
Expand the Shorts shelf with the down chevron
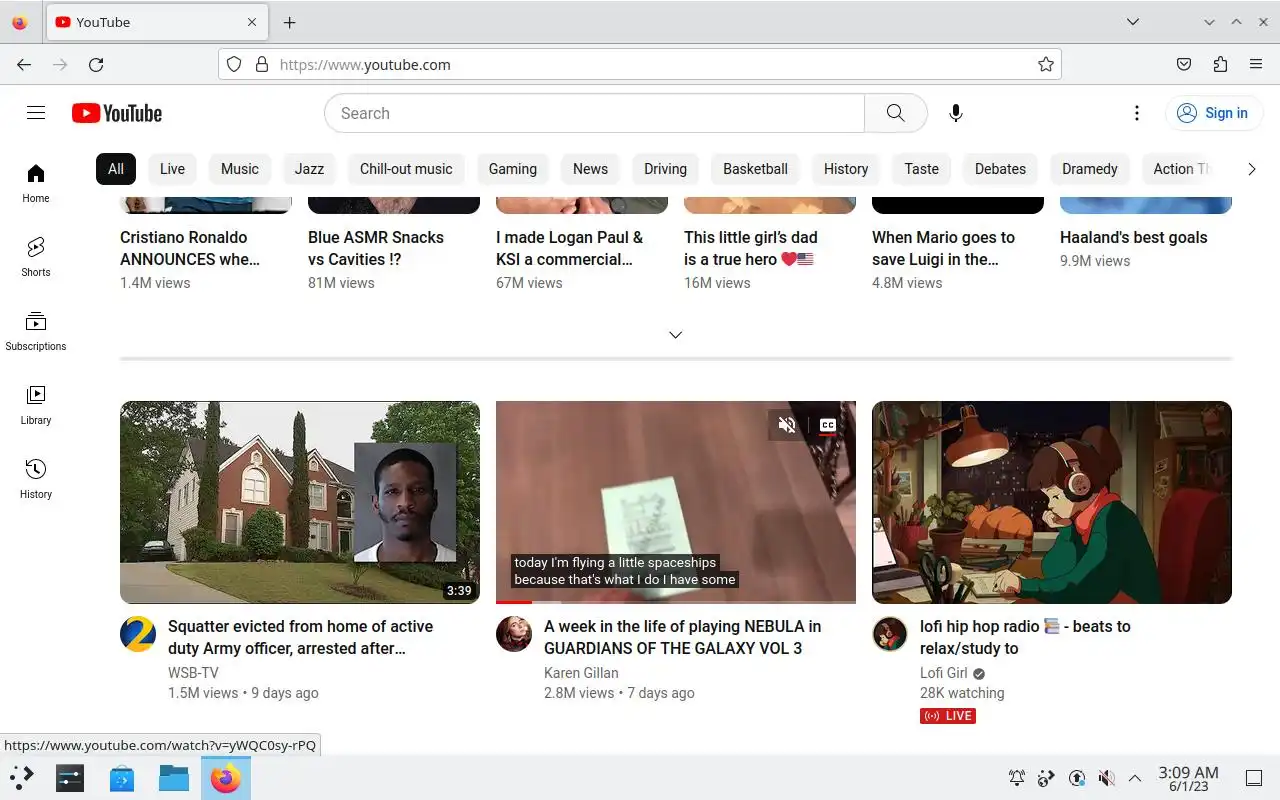coord(676,335)
